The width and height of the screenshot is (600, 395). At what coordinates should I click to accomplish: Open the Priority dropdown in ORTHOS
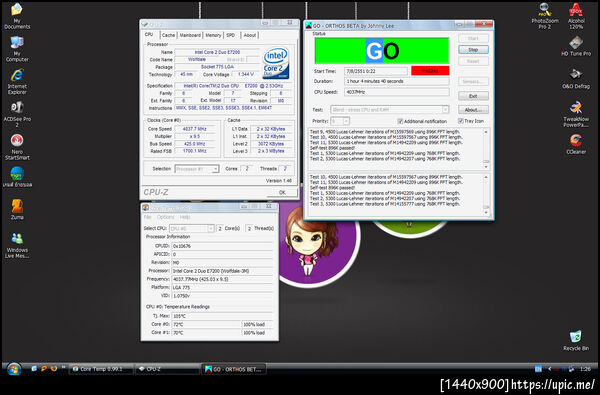point(340,121)
